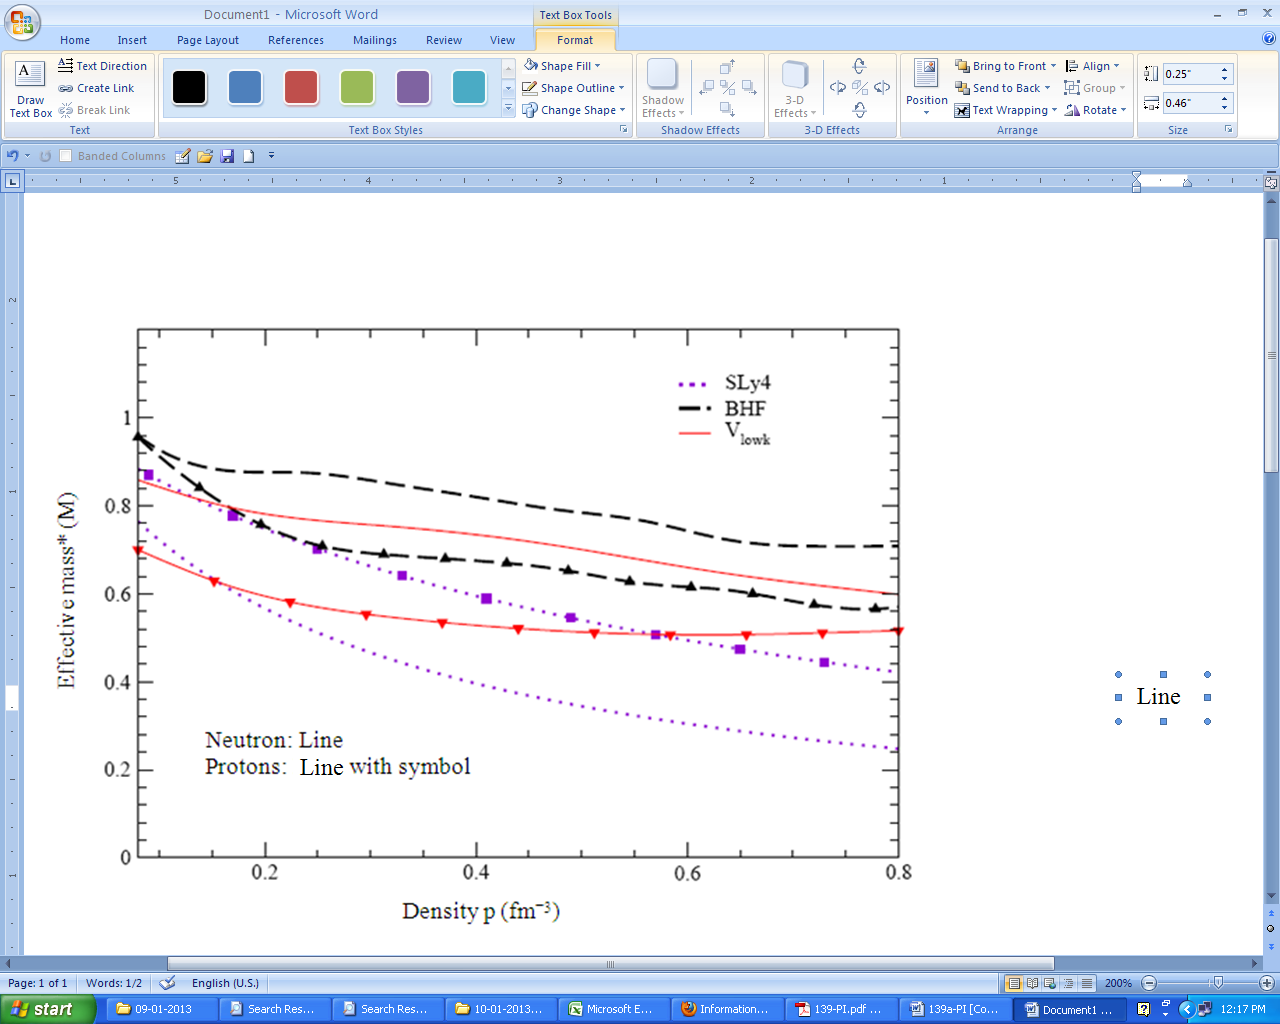
Task: Click the Draw Text Box tool
Action: click(30, 88)
